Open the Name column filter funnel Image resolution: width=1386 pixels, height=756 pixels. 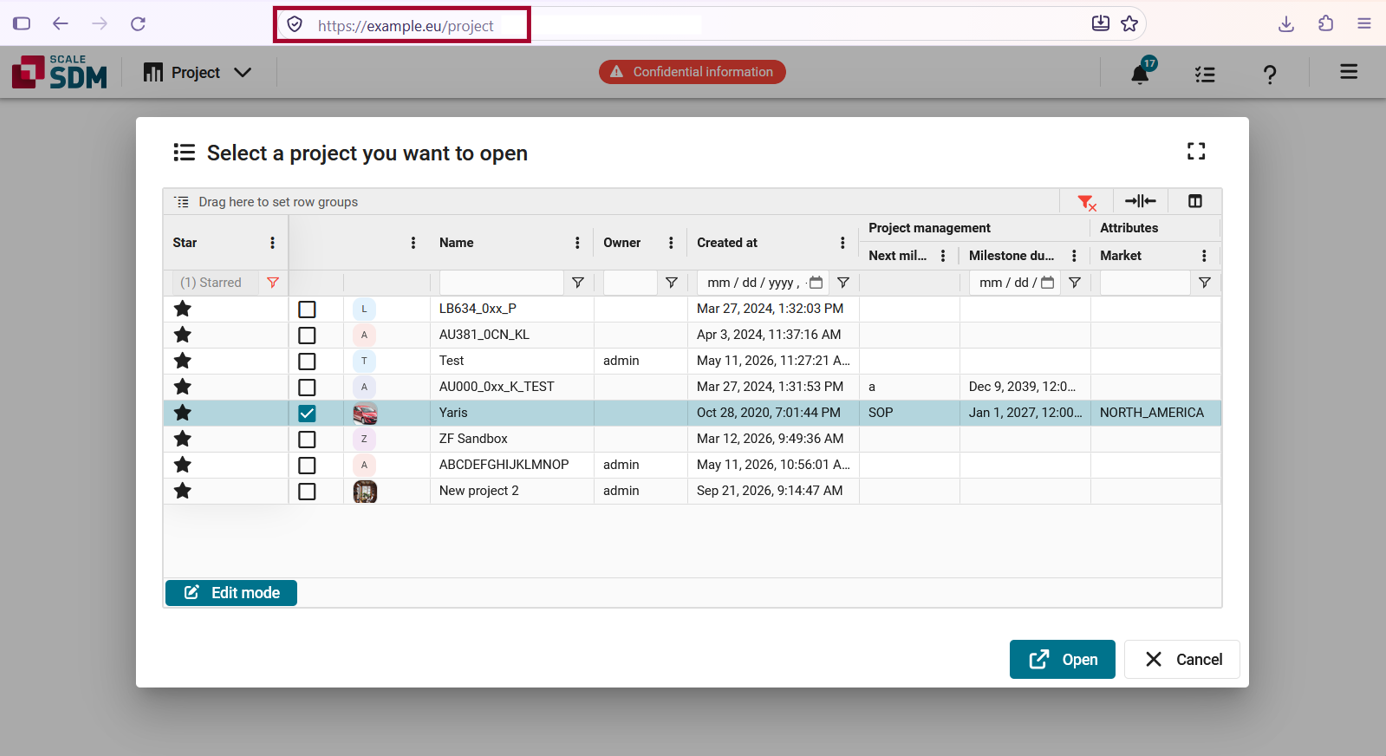click(x=577, y=283)
